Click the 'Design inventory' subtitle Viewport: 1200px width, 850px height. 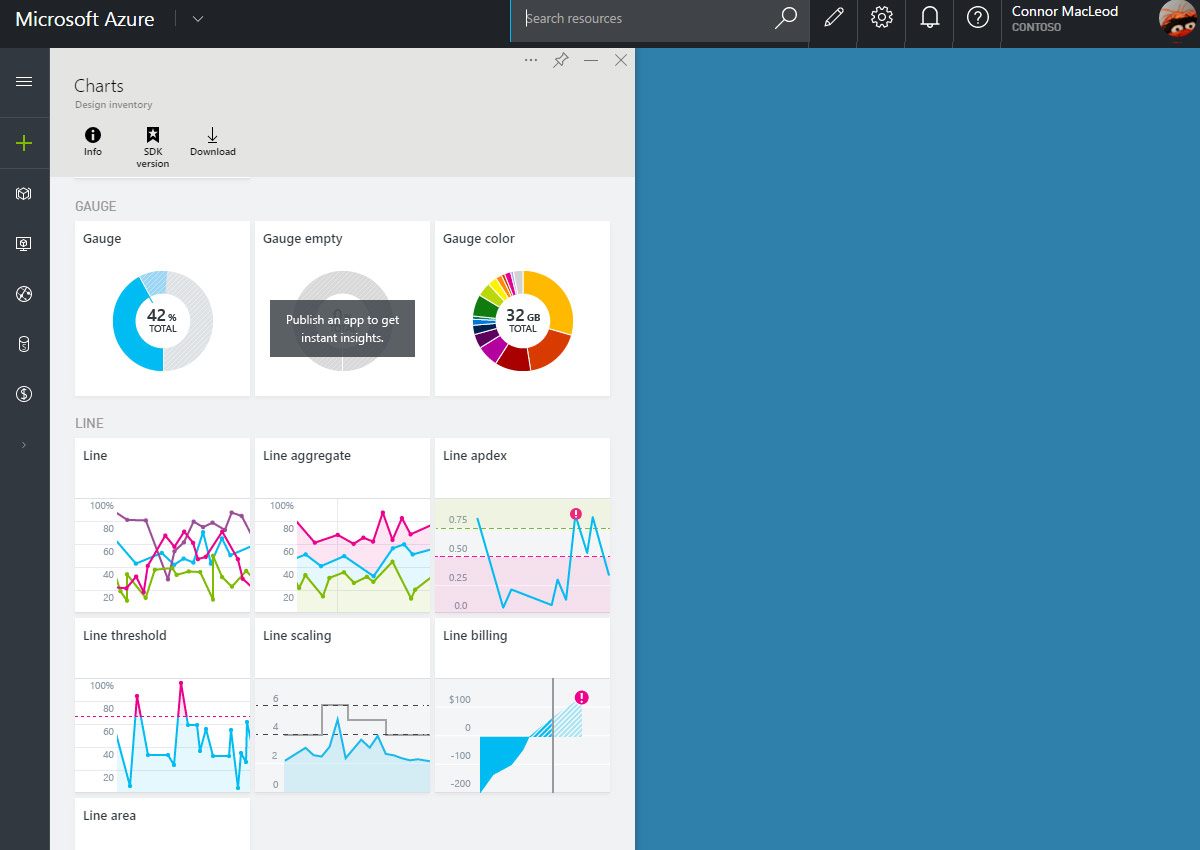click(x=113, y=105)
